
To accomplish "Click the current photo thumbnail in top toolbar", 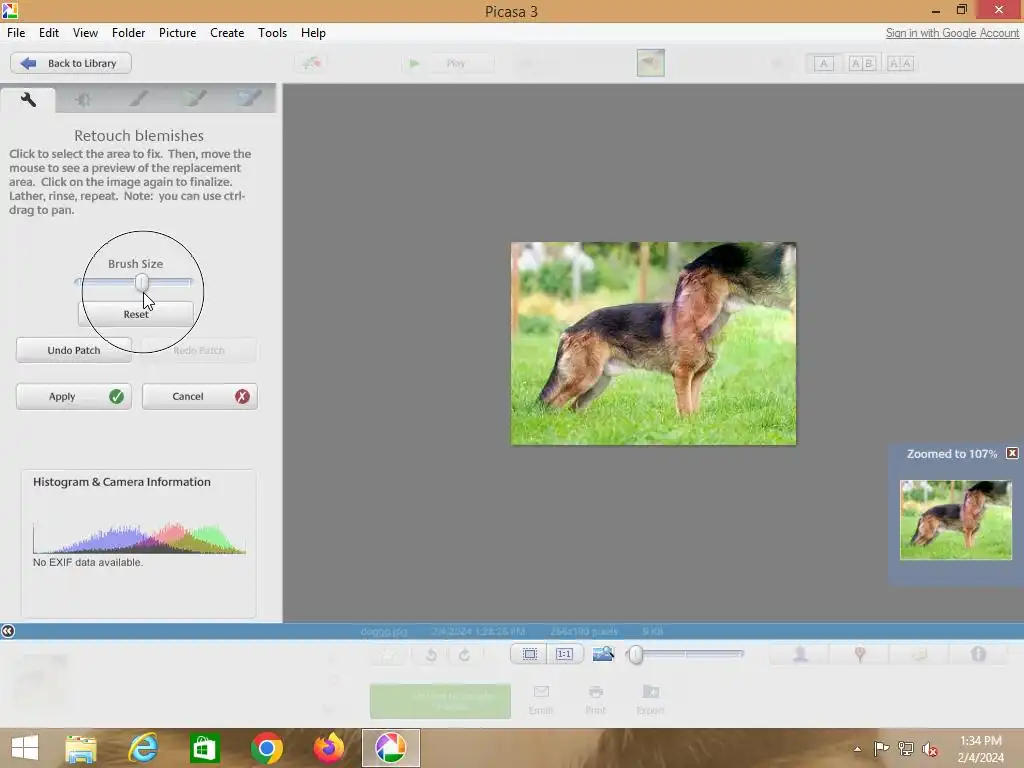I will [x=650, y=63].
